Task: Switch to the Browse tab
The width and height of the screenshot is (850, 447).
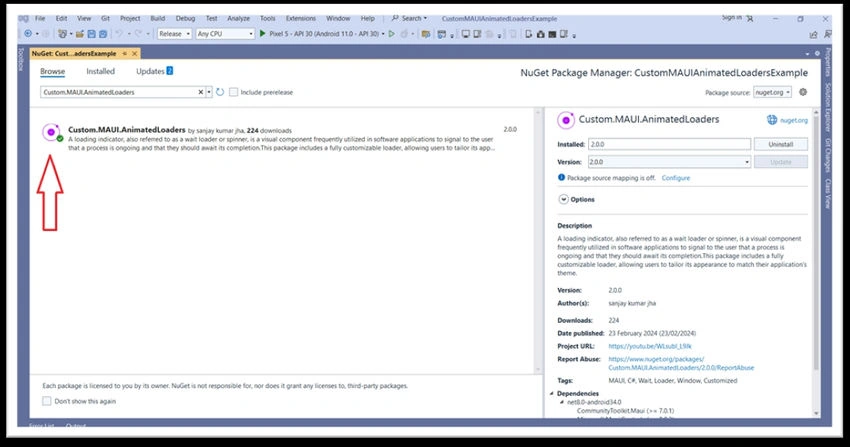Action: pyautogui.click(x=53, y=71)
